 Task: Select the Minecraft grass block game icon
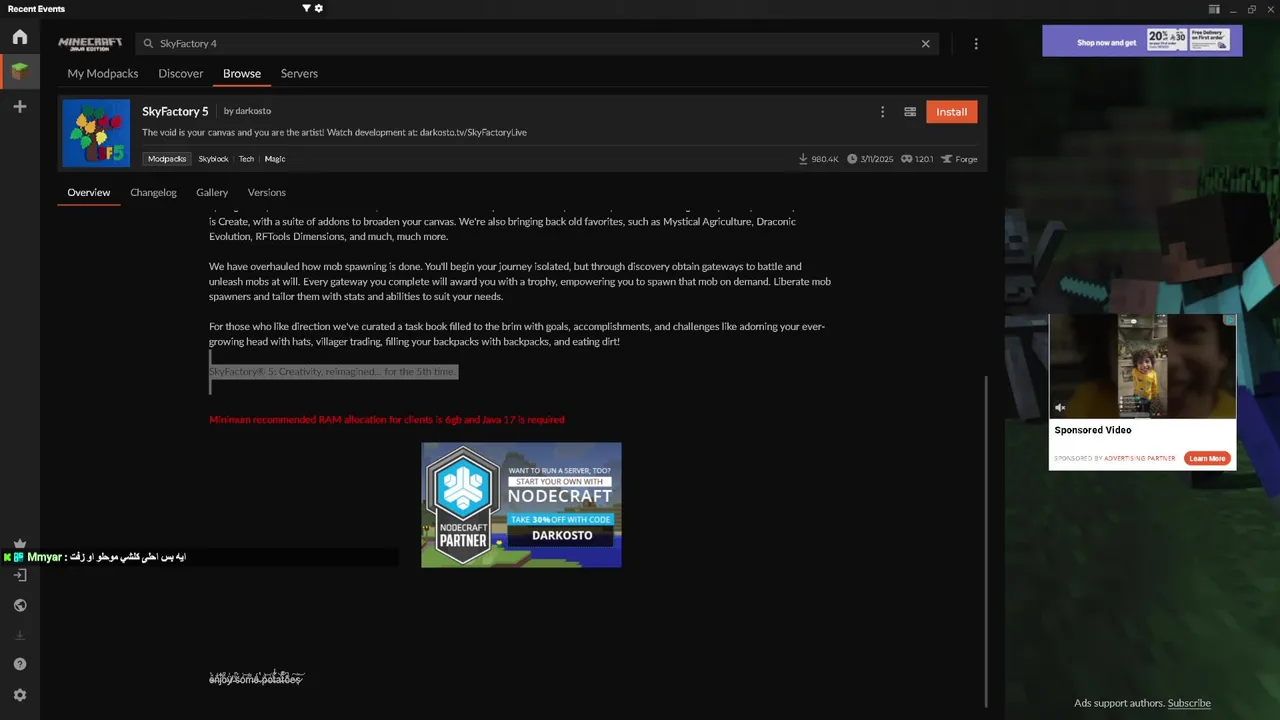[20, 71]
